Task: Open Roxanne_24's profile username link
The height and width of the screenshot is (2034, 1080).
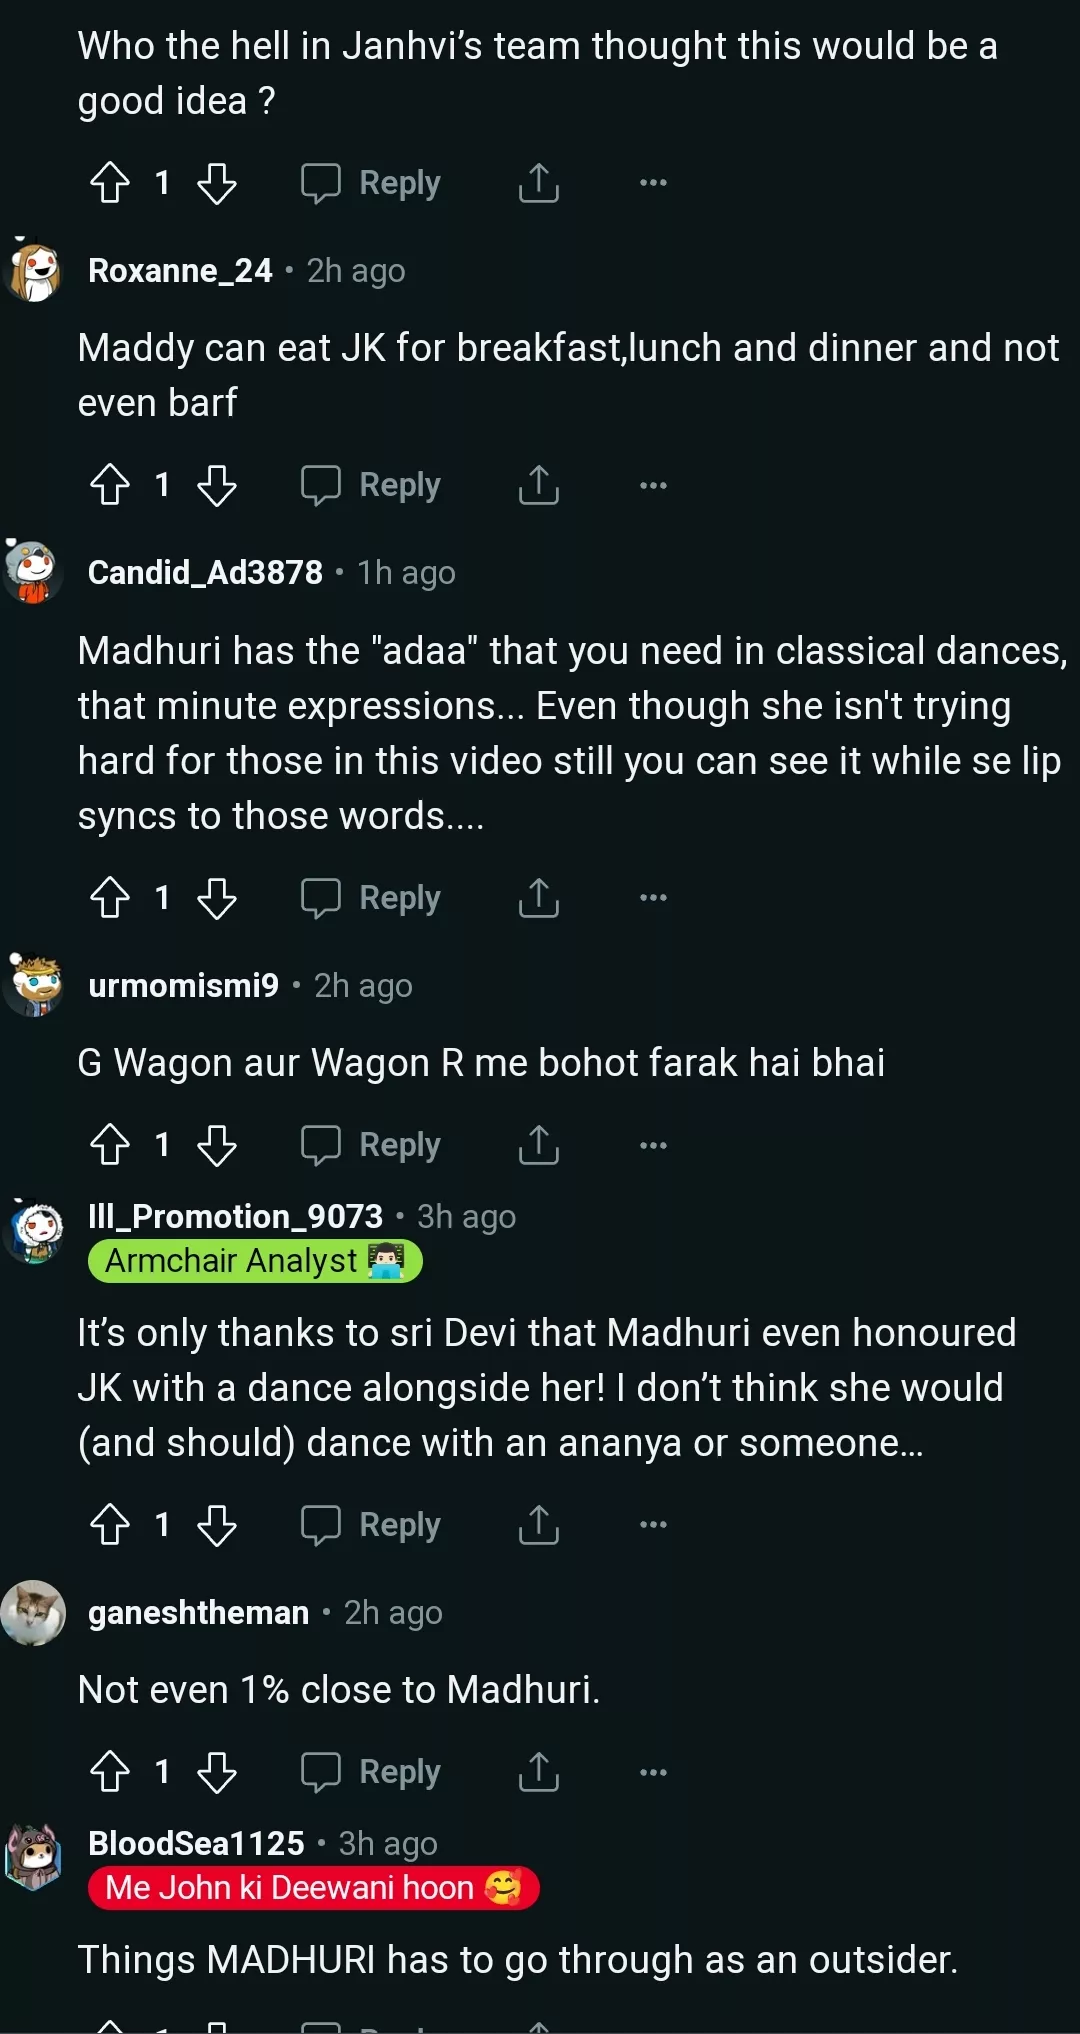Action: pyautogui.click(x=180, y=271)
